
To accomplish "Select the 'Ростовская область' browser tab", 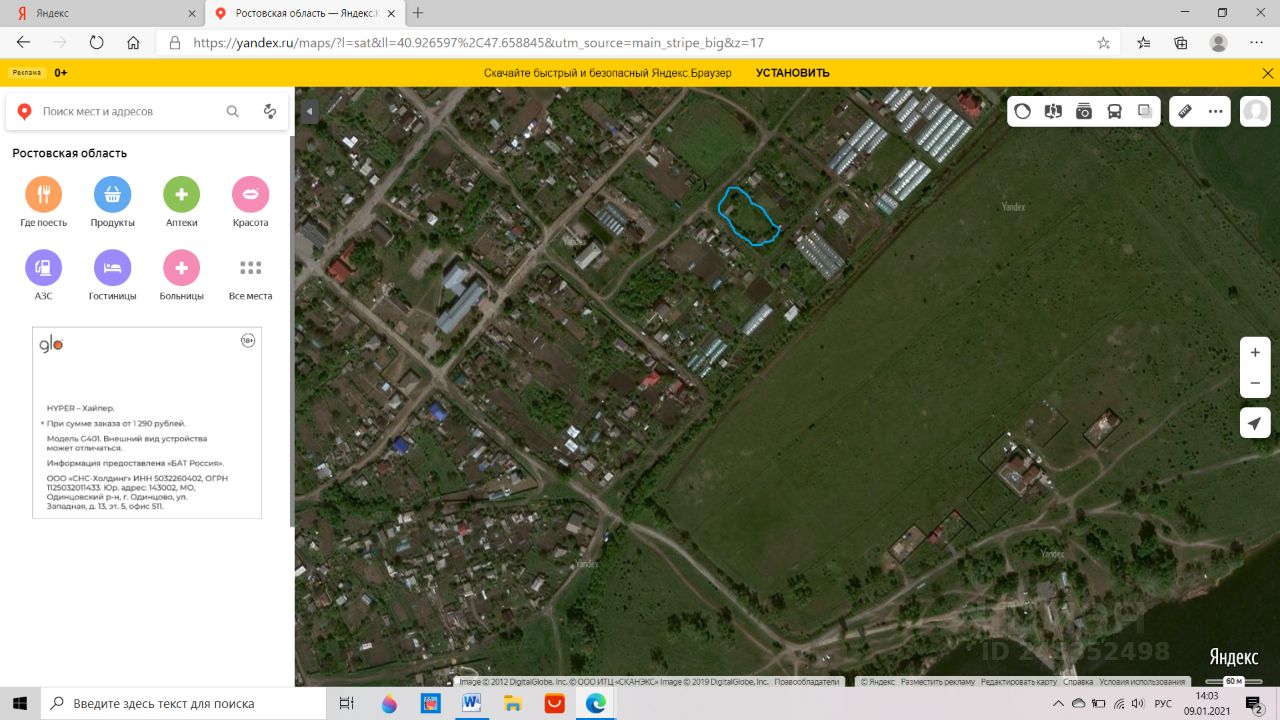I will coord(303,14).
